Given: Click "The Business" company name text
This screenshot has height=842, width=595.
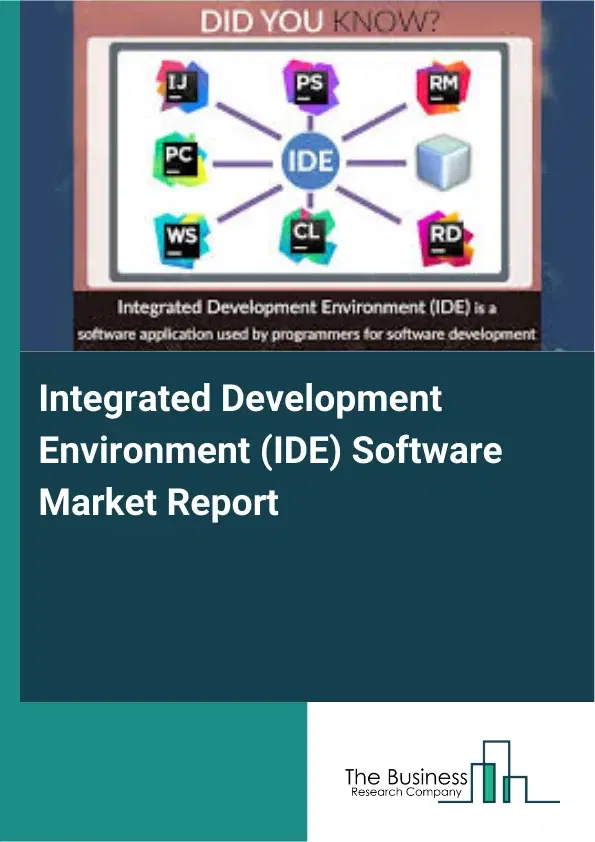Looking at the screenshot, I should (x=406, y=776).
